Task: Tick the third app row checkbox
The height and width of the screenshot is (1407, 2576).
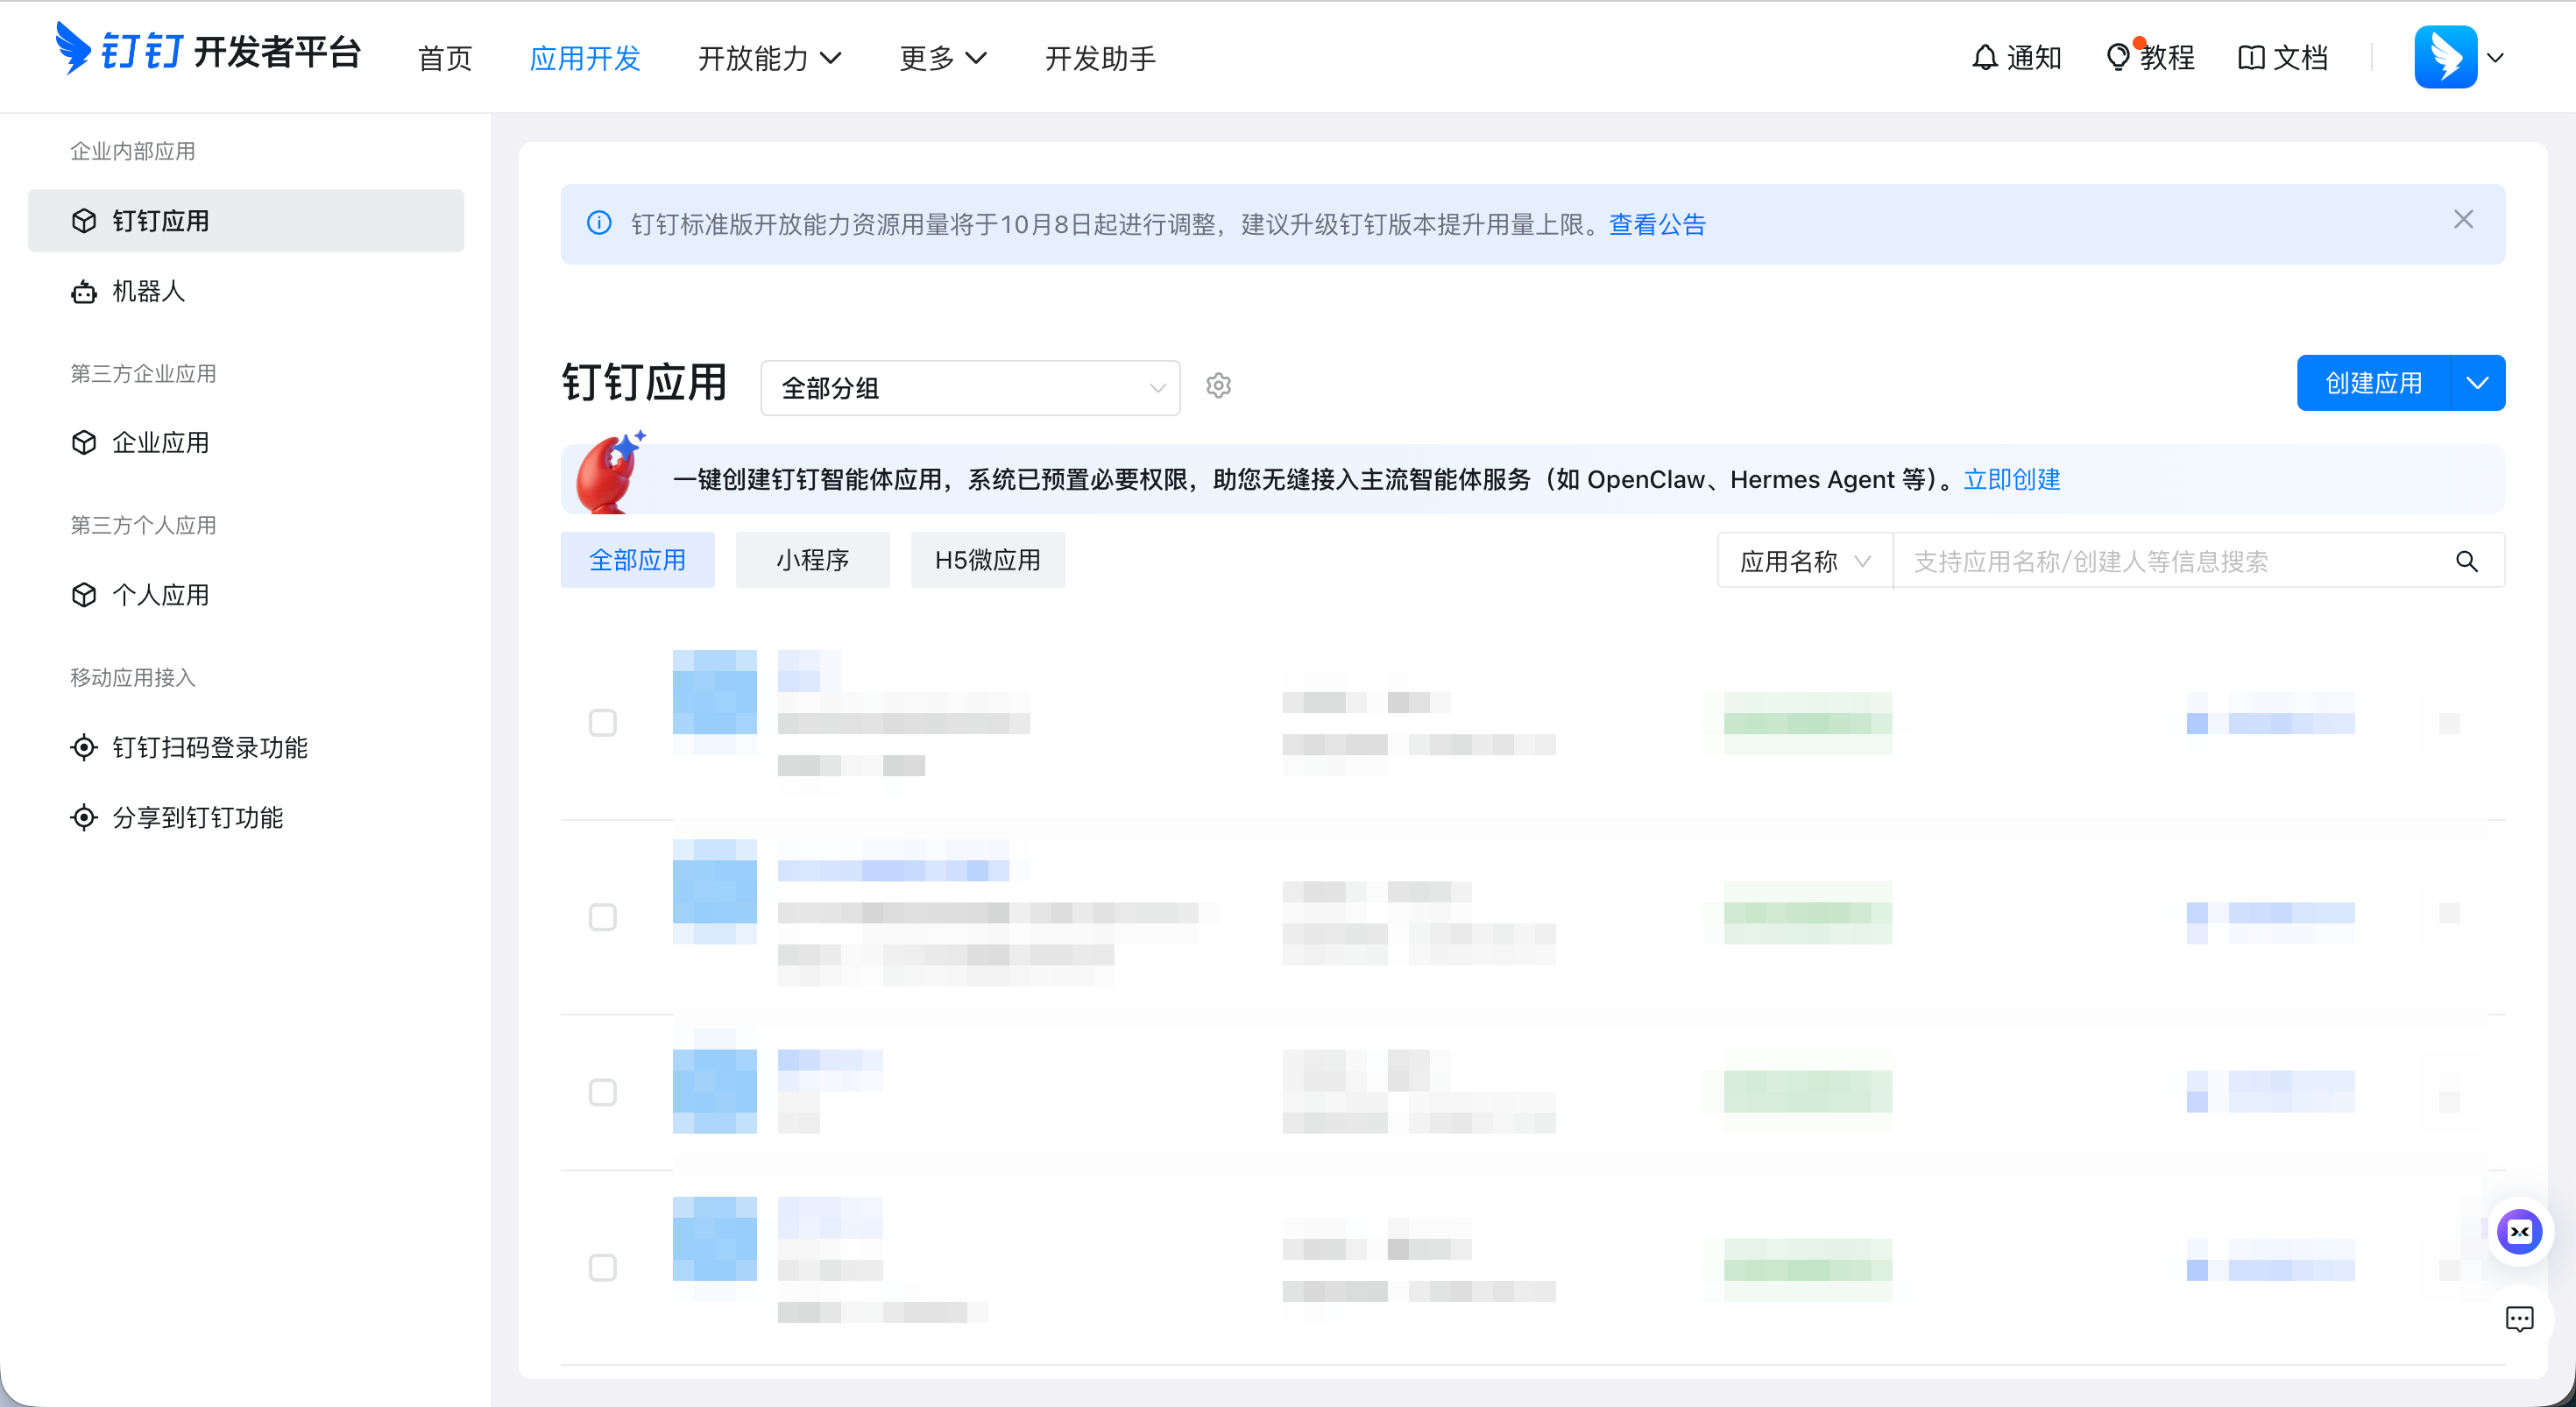Action: coord(603,1093)
